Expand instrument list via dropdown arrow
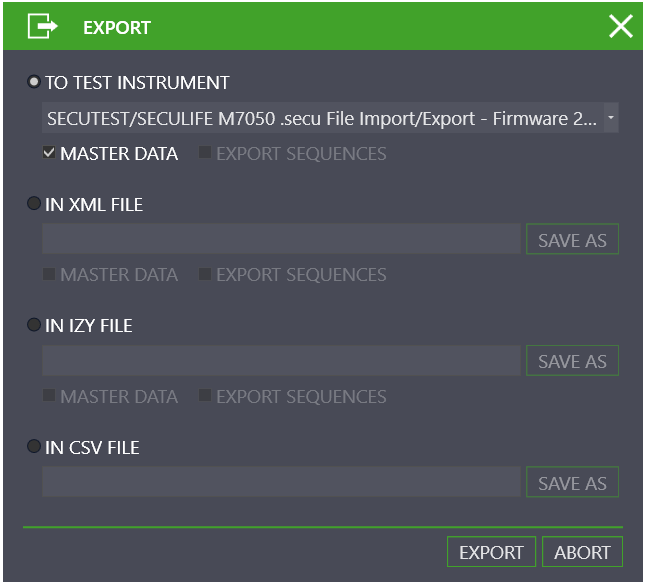 point(611,118)
